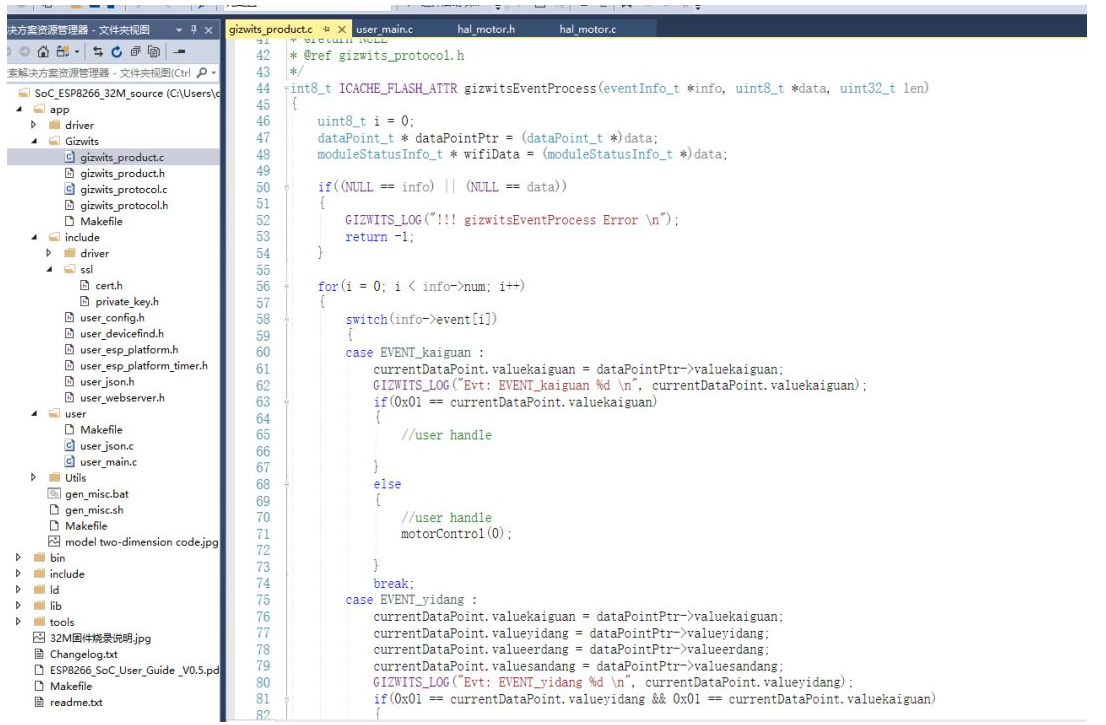Screen dimensions: 1106x725
Task: Collapse all tree nodes via toolbar icon
Action: (135, 51)
